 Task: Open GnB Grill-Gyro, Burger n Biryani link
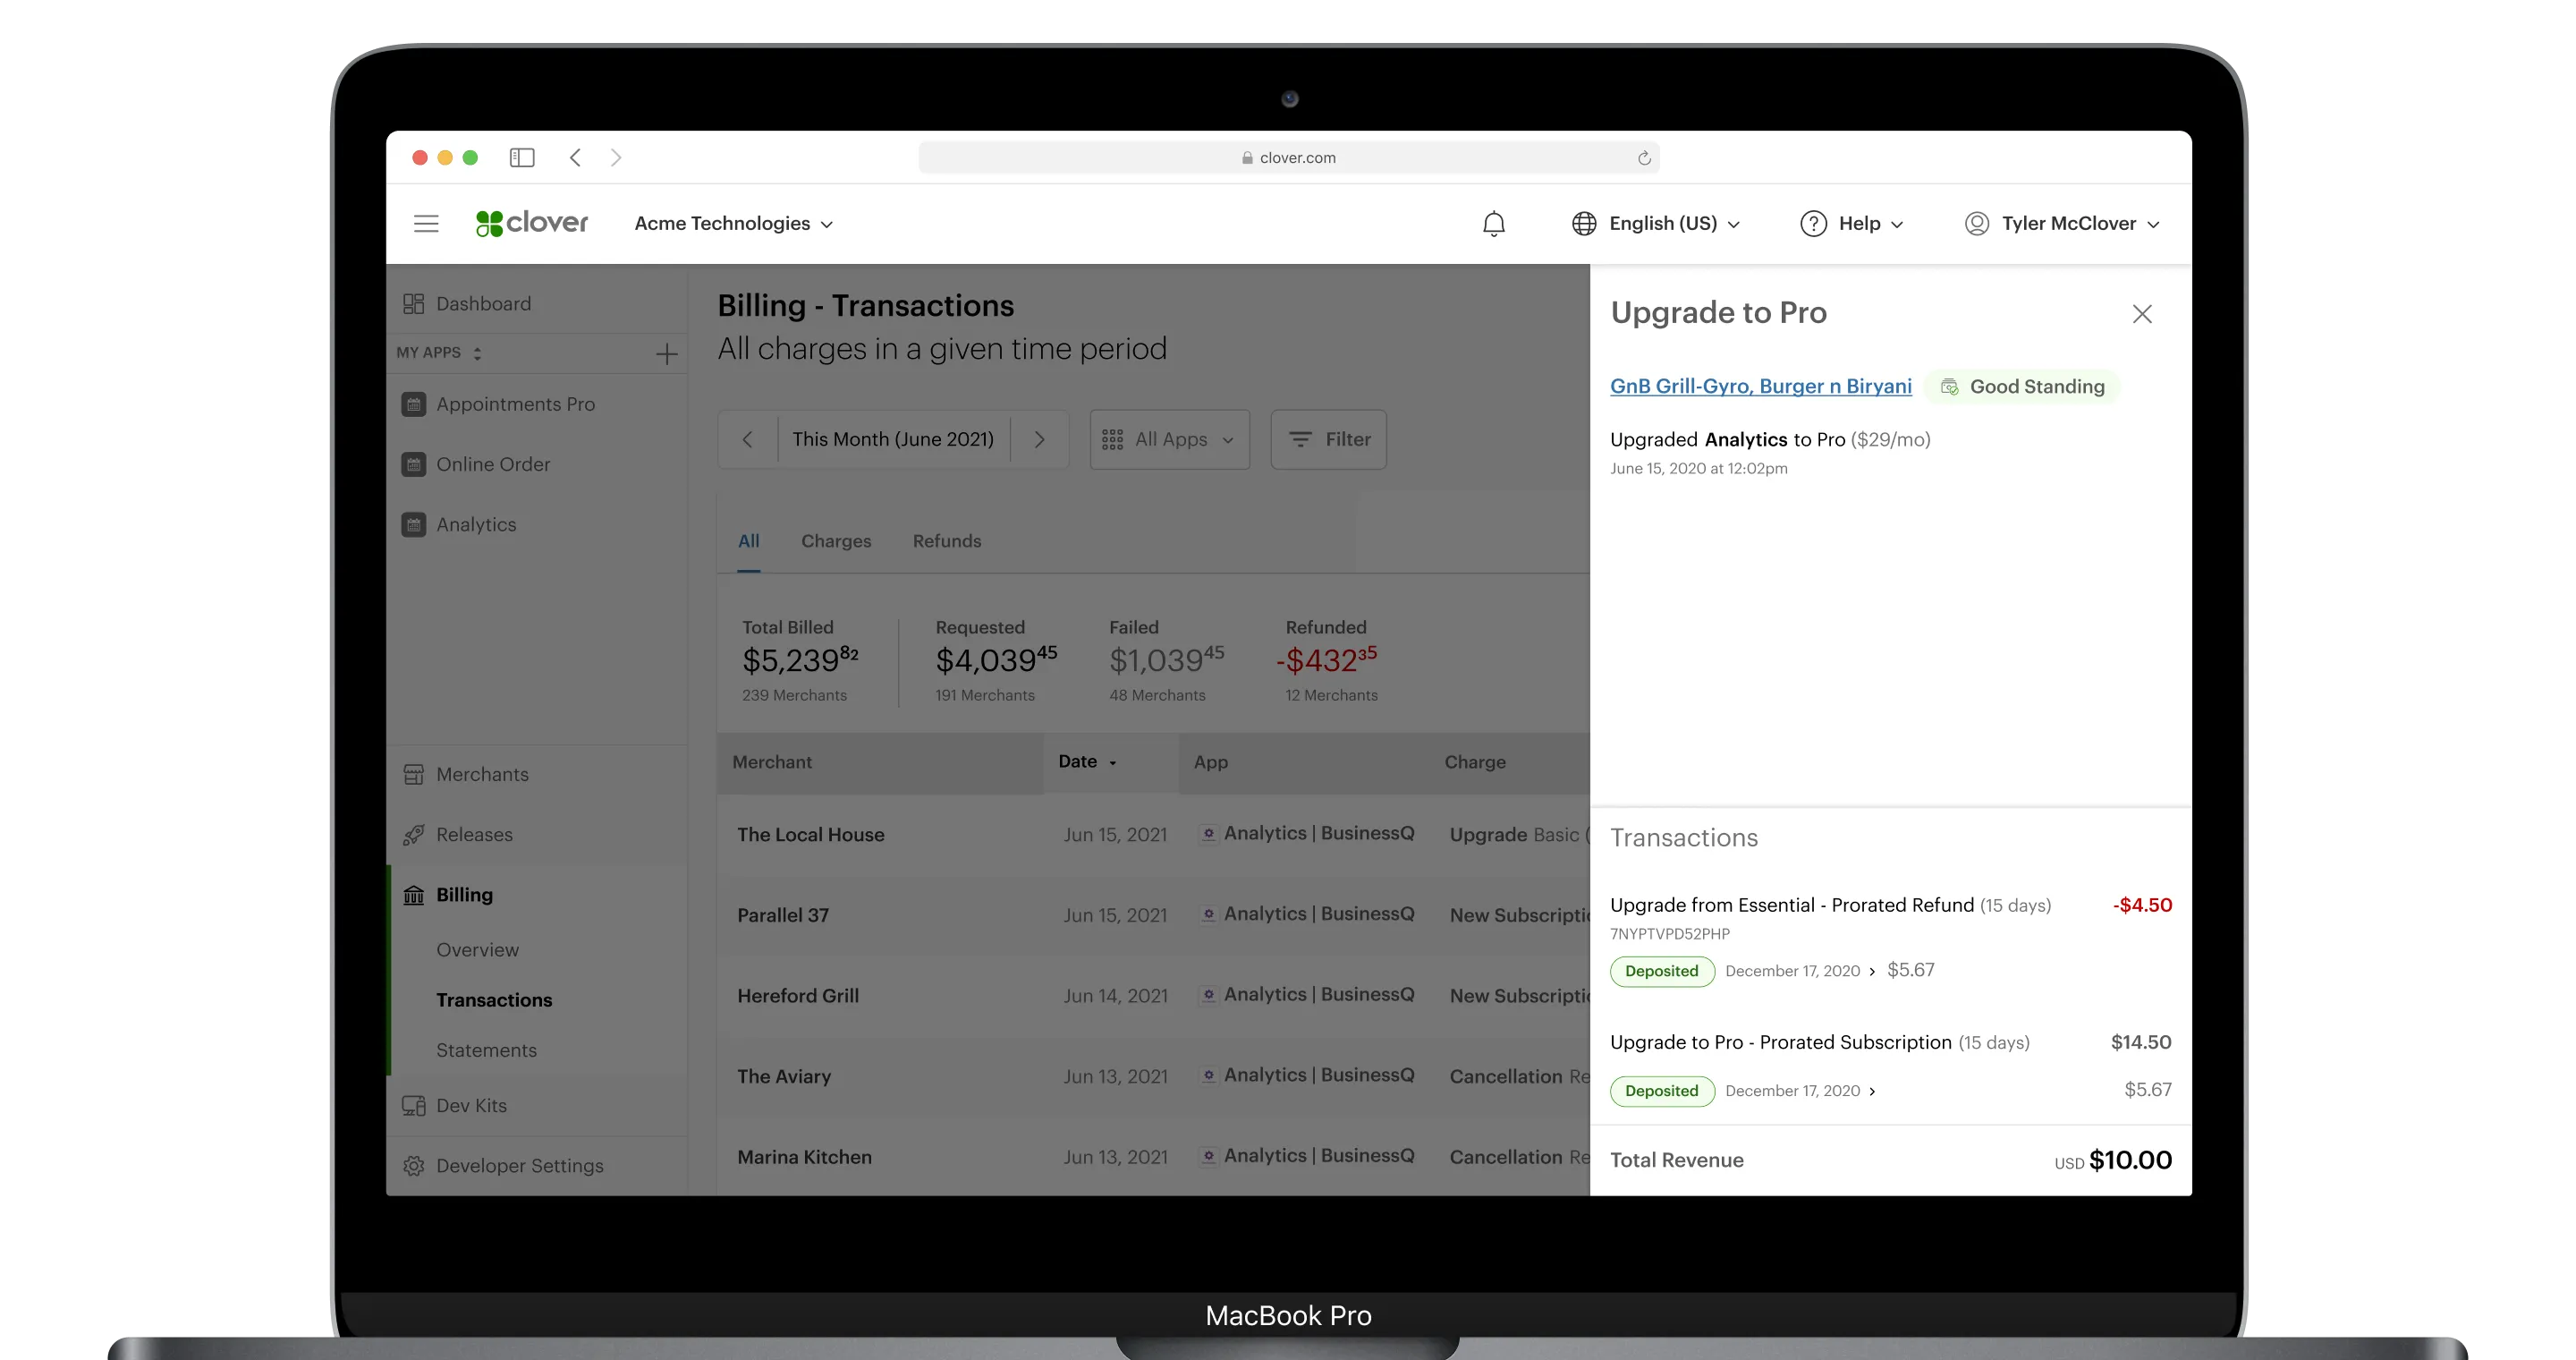click(1760, 386)
